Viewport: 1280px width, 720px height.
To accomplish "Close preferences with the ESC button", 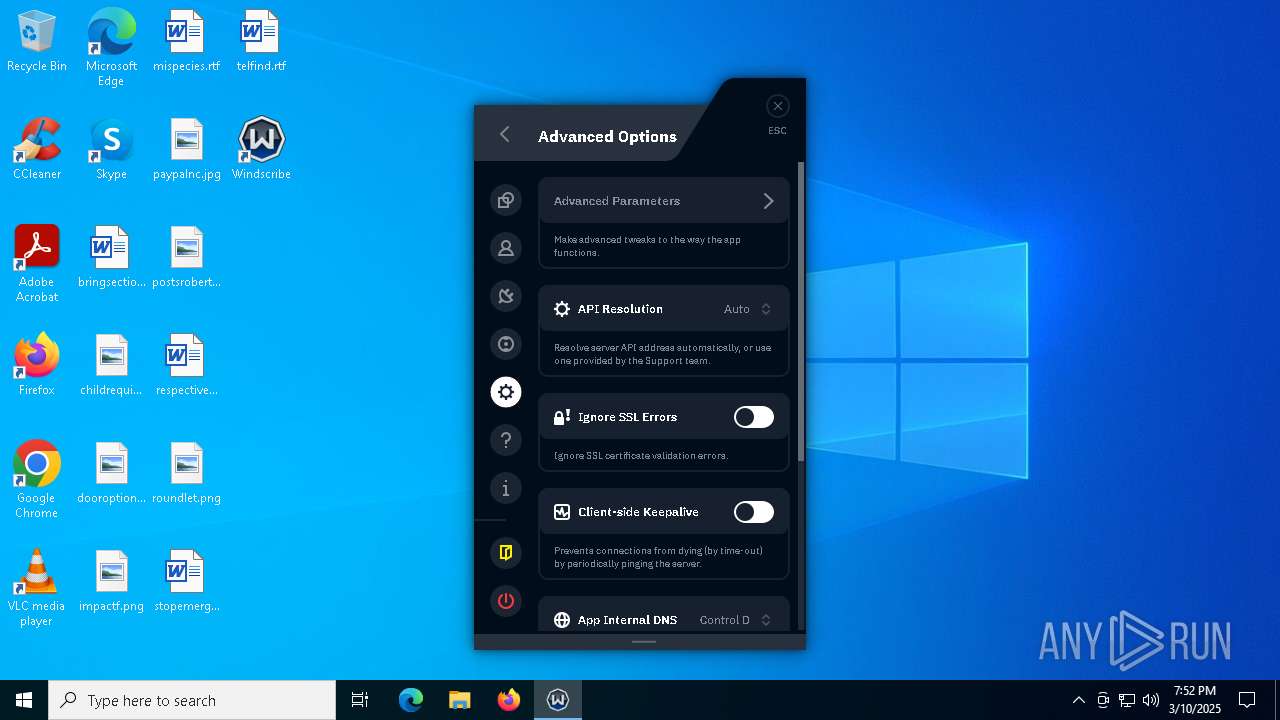I will click(777, 106).
